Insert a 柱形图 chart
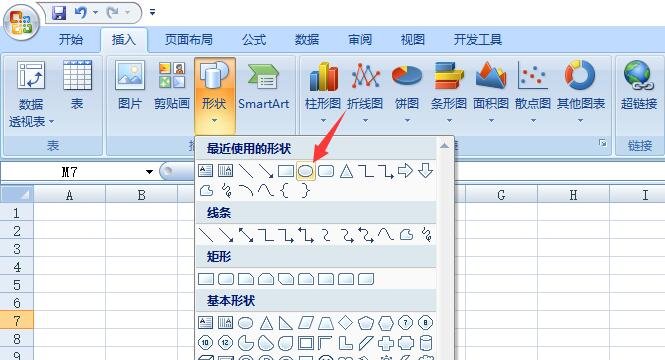The height and width of the screenshot is (360, 665). coord(323,92)
